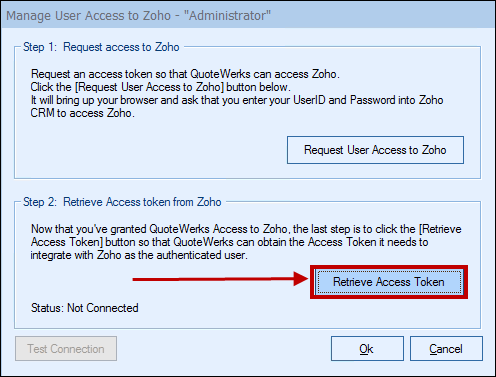
Task: Click empty area right of Status inside Step 2 box
Action: coord(300,312)
